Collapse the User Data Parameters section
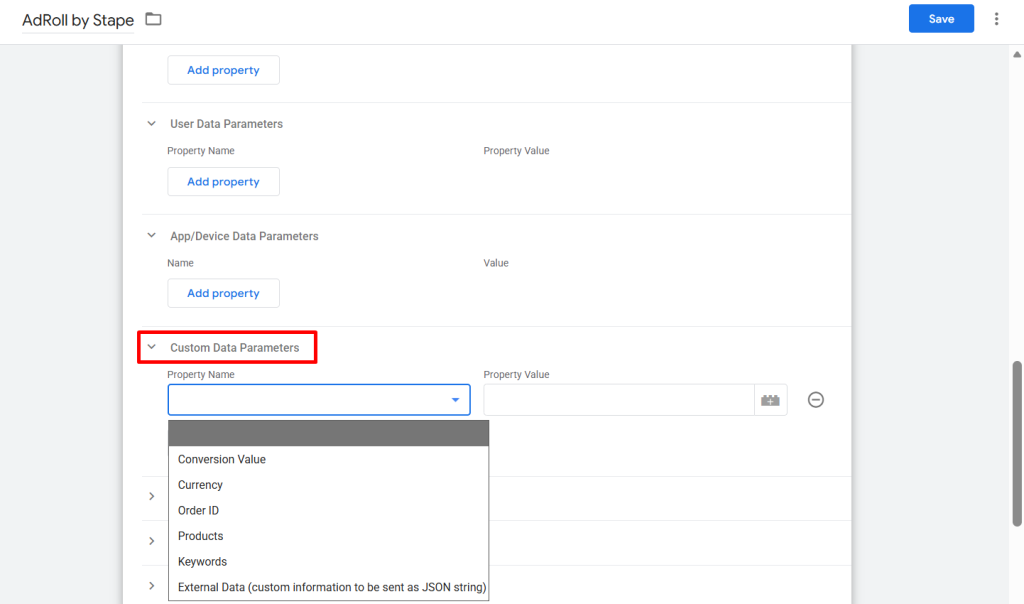The image size is (1024, 604). point(152,124)
